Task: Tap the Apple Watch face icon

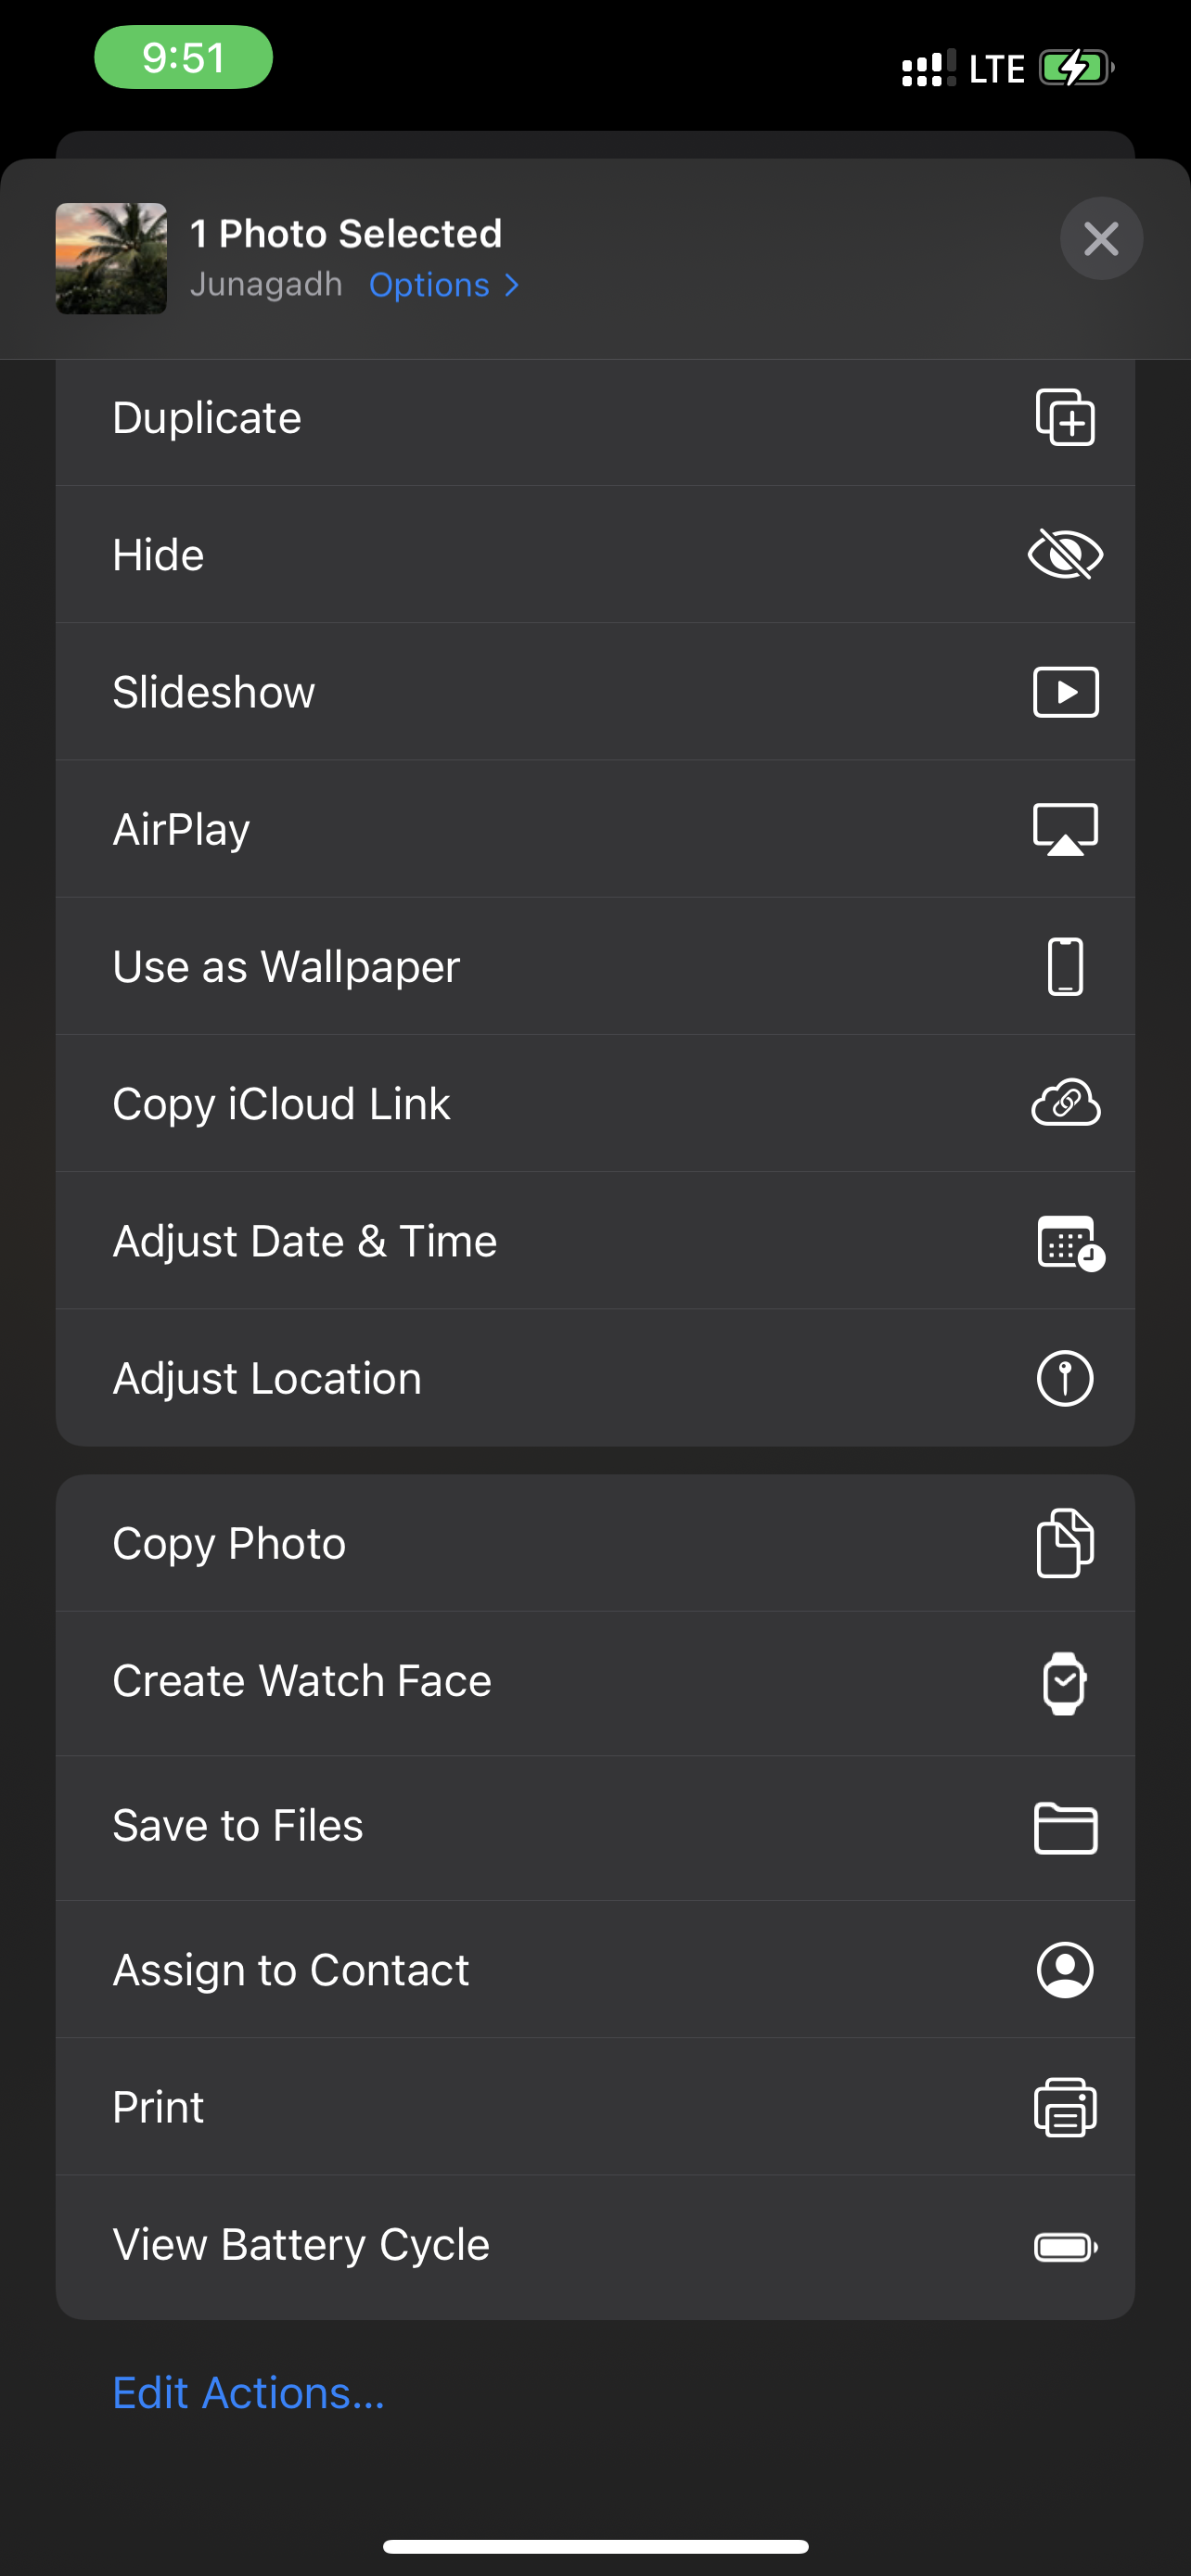Action: [x=1064, y=1683]
